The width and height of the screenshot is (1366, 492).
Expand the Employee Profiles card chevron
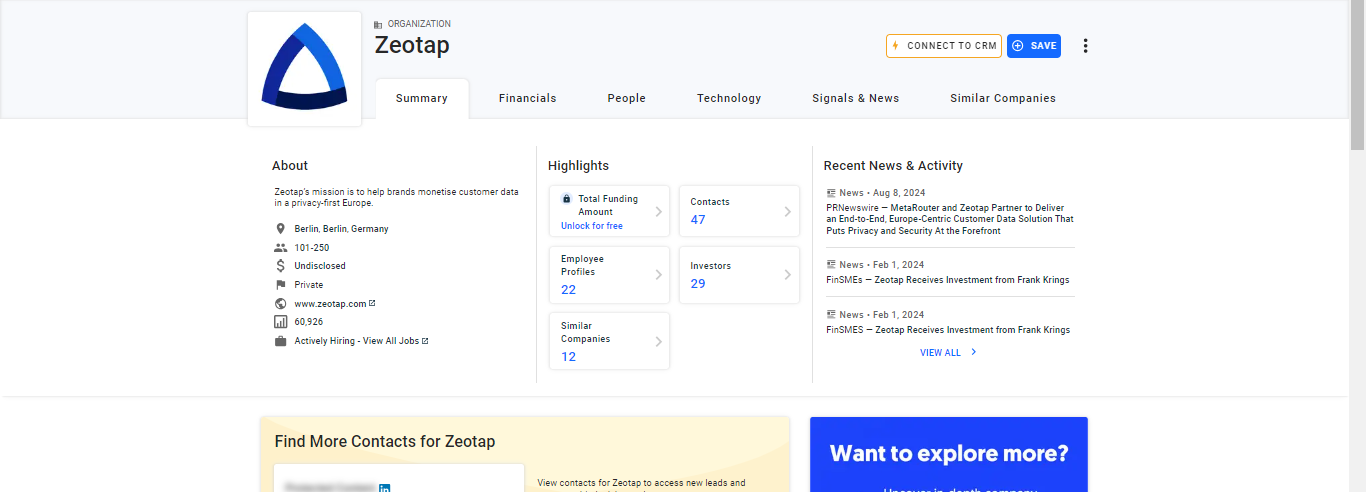658,275
